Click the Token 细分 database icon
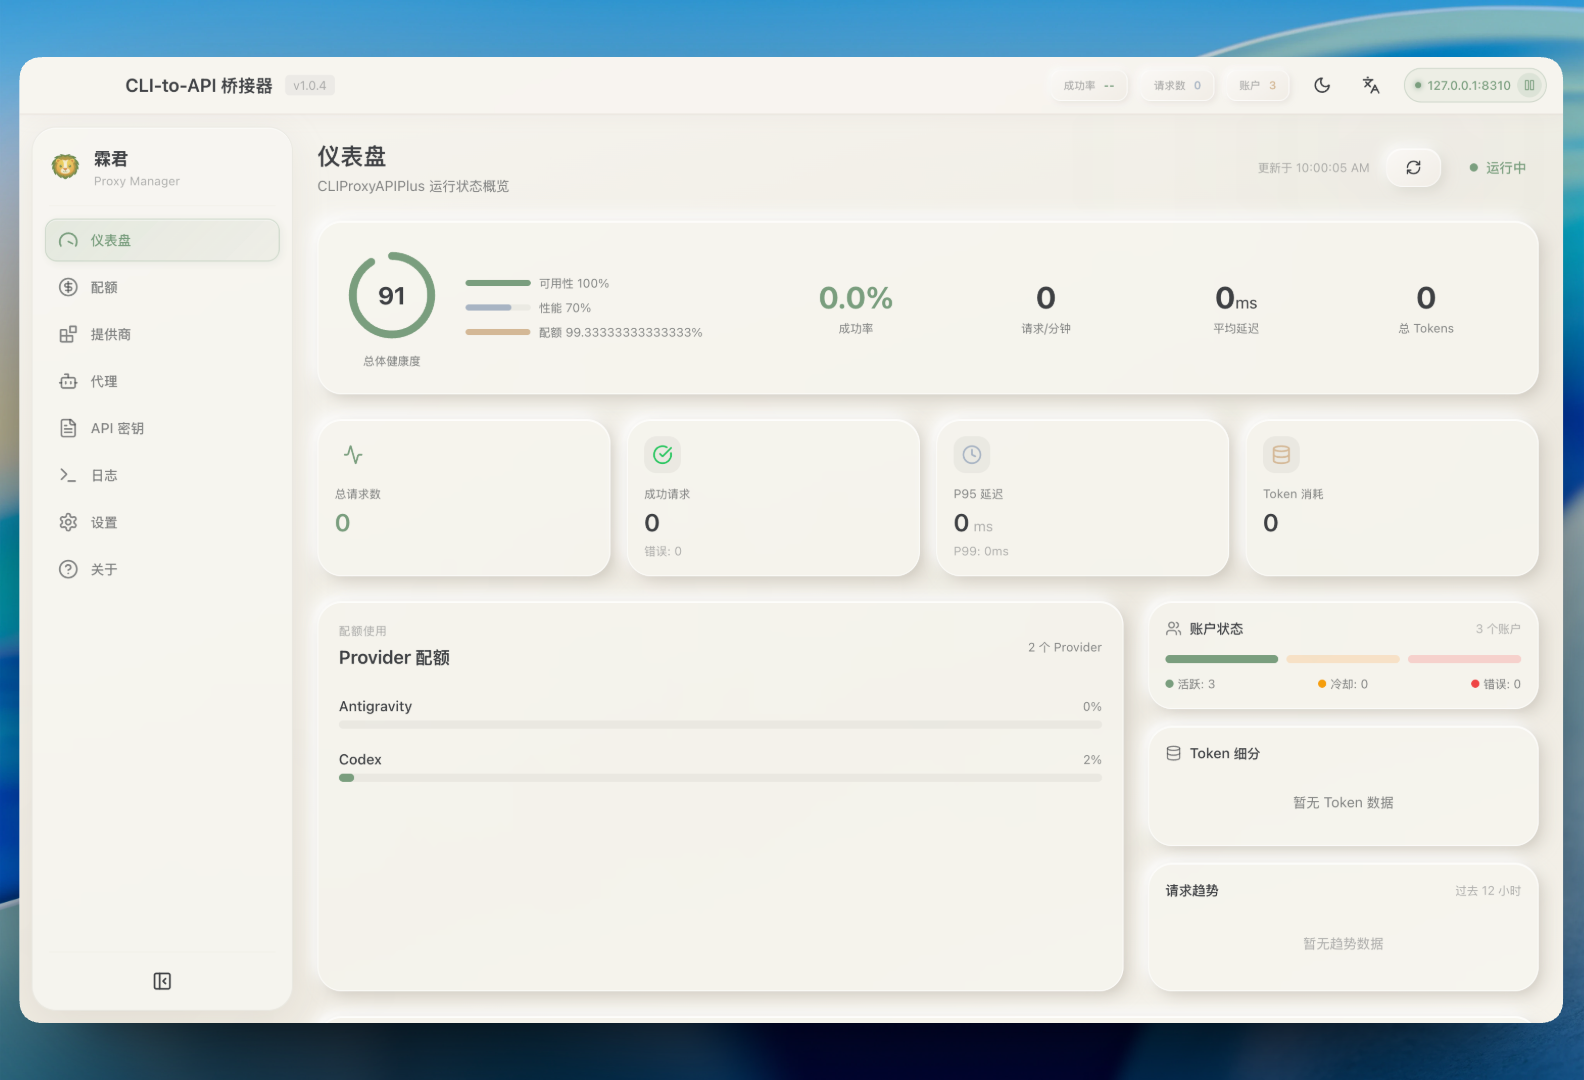1584x1080 pixels. click(1174, 754)
